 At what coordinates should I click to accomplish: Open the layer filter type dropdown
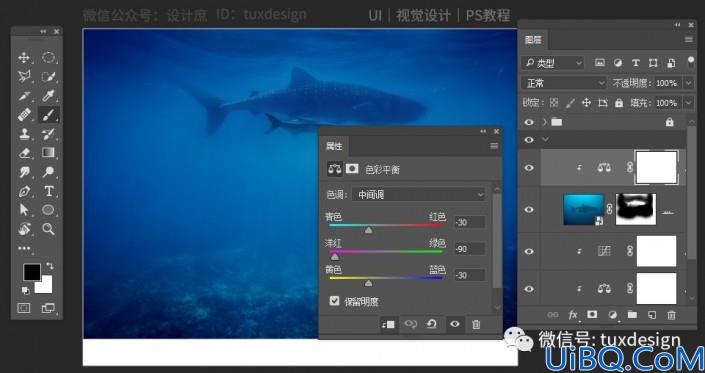[x=553, y=63]
